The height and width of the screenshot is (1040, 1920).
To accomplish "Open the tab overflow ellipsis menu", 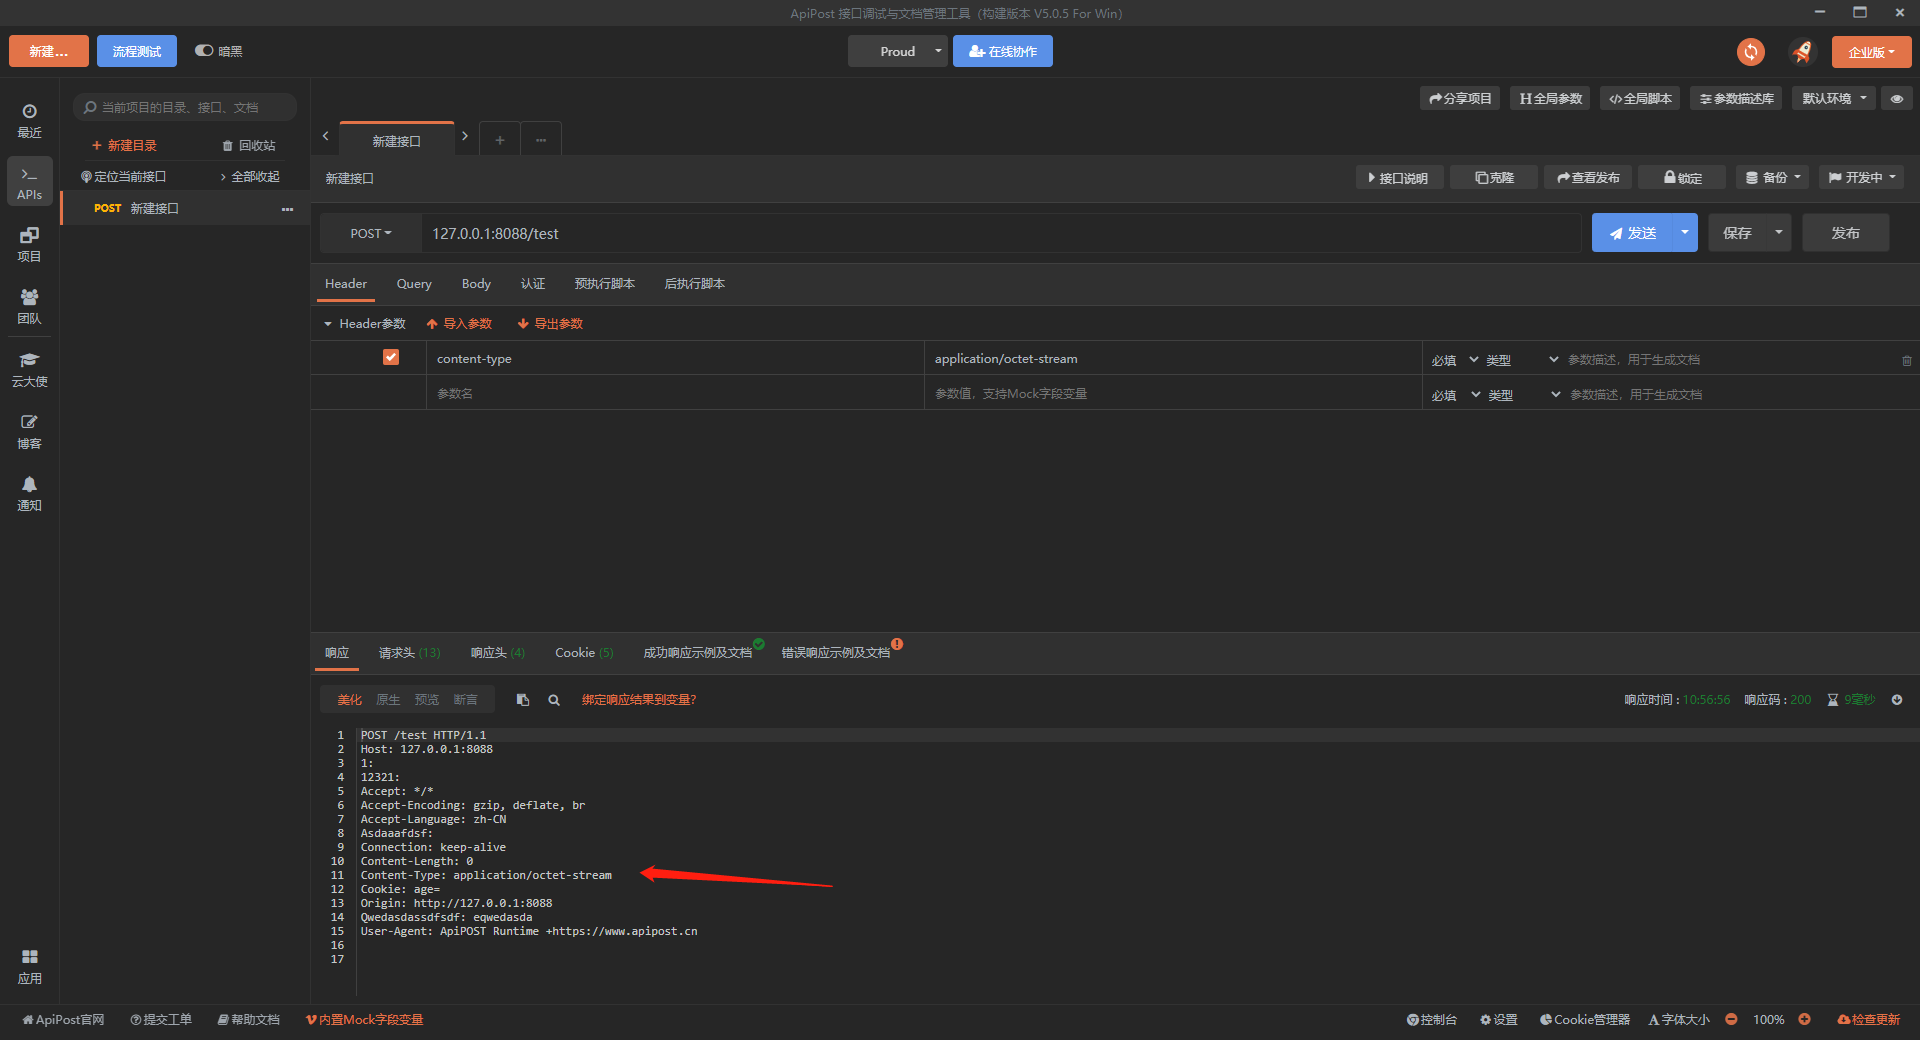I will click(541, 140).
